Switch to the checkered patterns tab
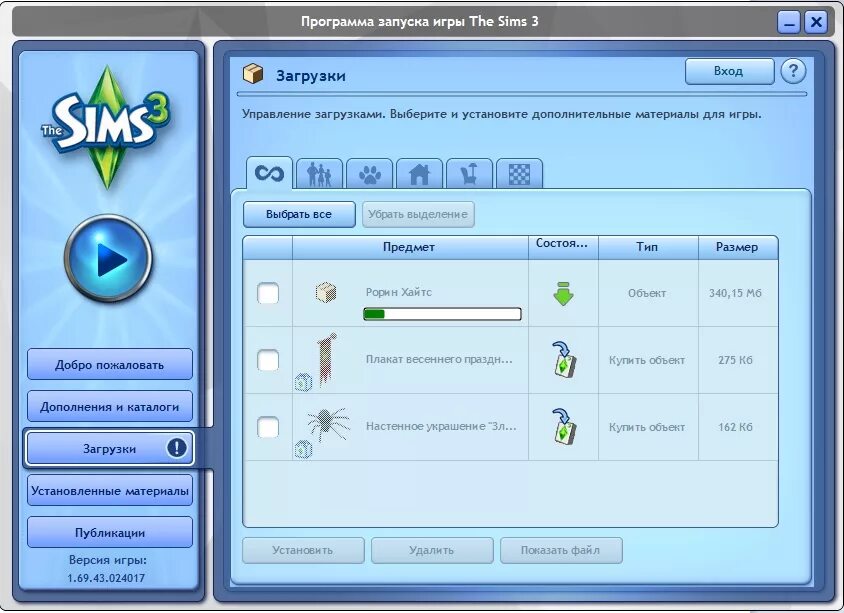This screenshot has width=844, height=613. pyautogui.click(x=519, y=174)
